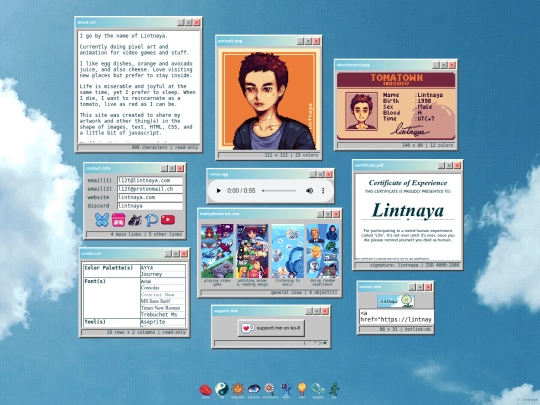Open the red YouTube icon in contact.info
The width and height of the screenshot is (540, 405).
pyautogui.click(x=168, y=220)
